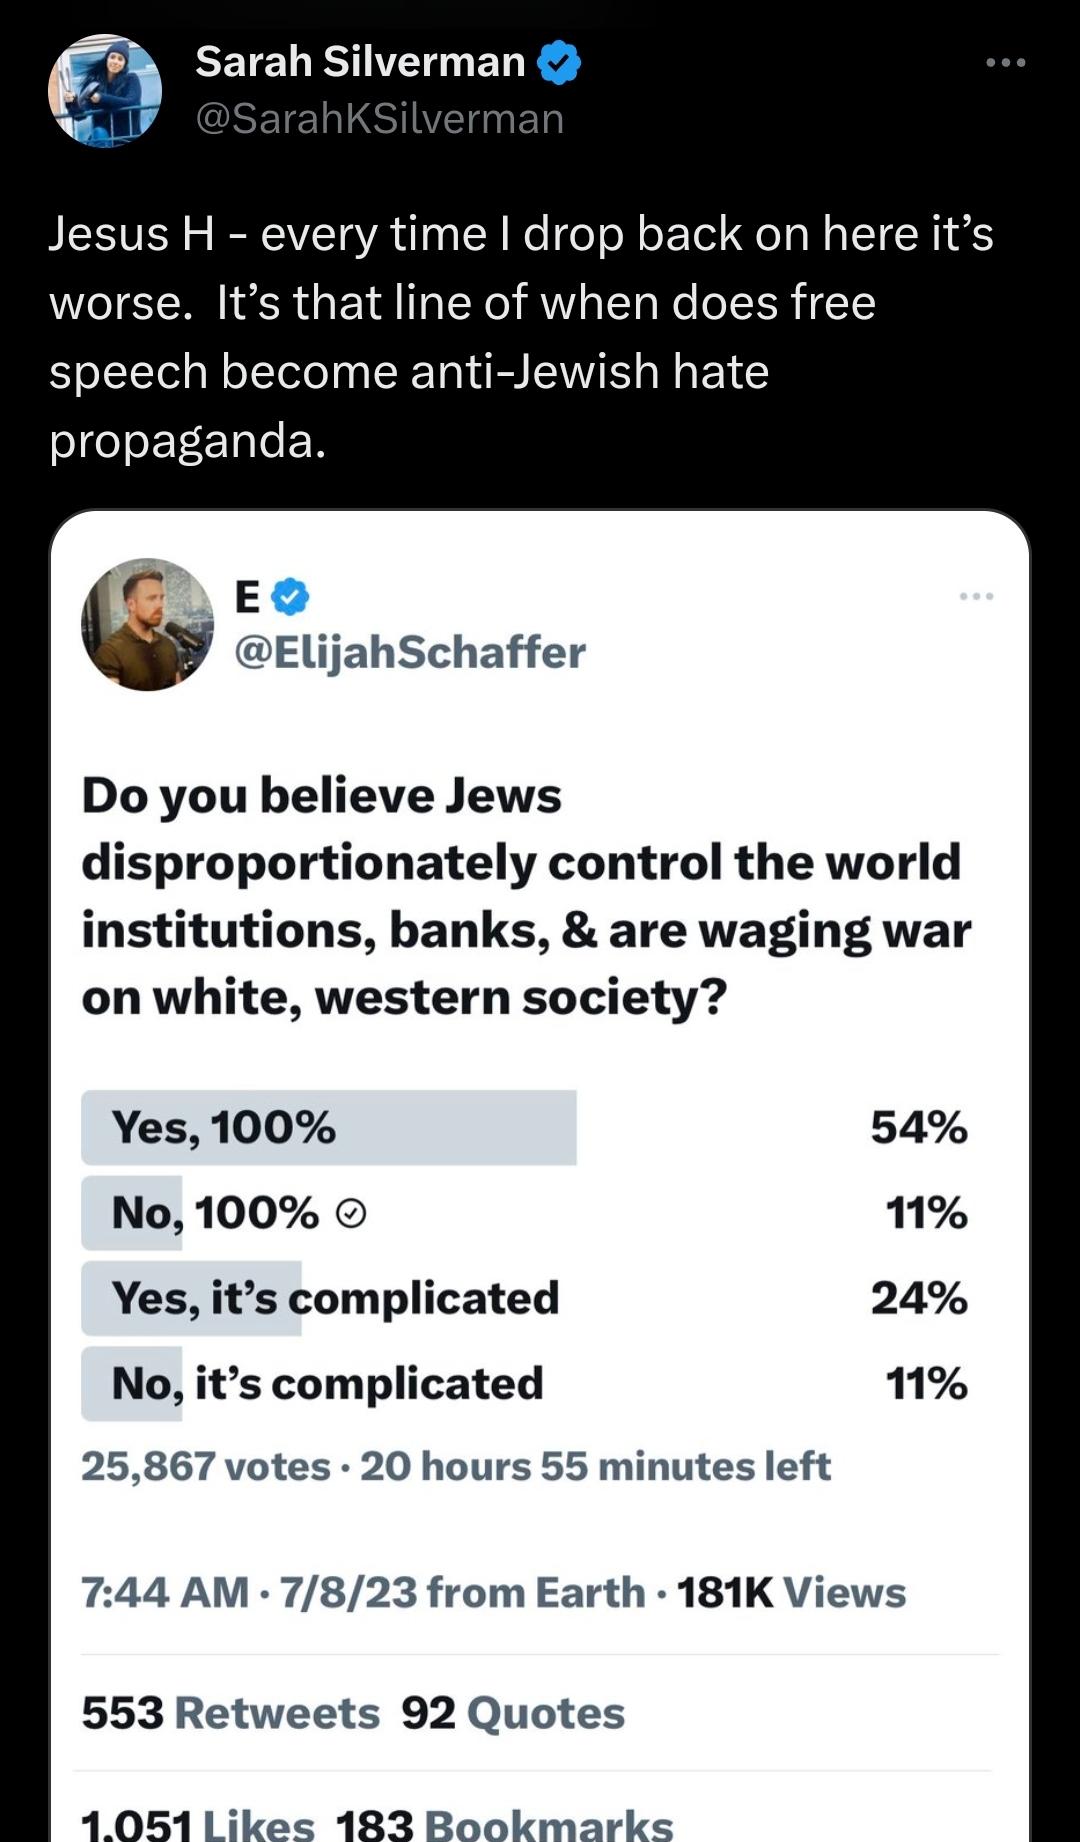
Task: Click the 54% poll result bar
Action: point(329,1127)
